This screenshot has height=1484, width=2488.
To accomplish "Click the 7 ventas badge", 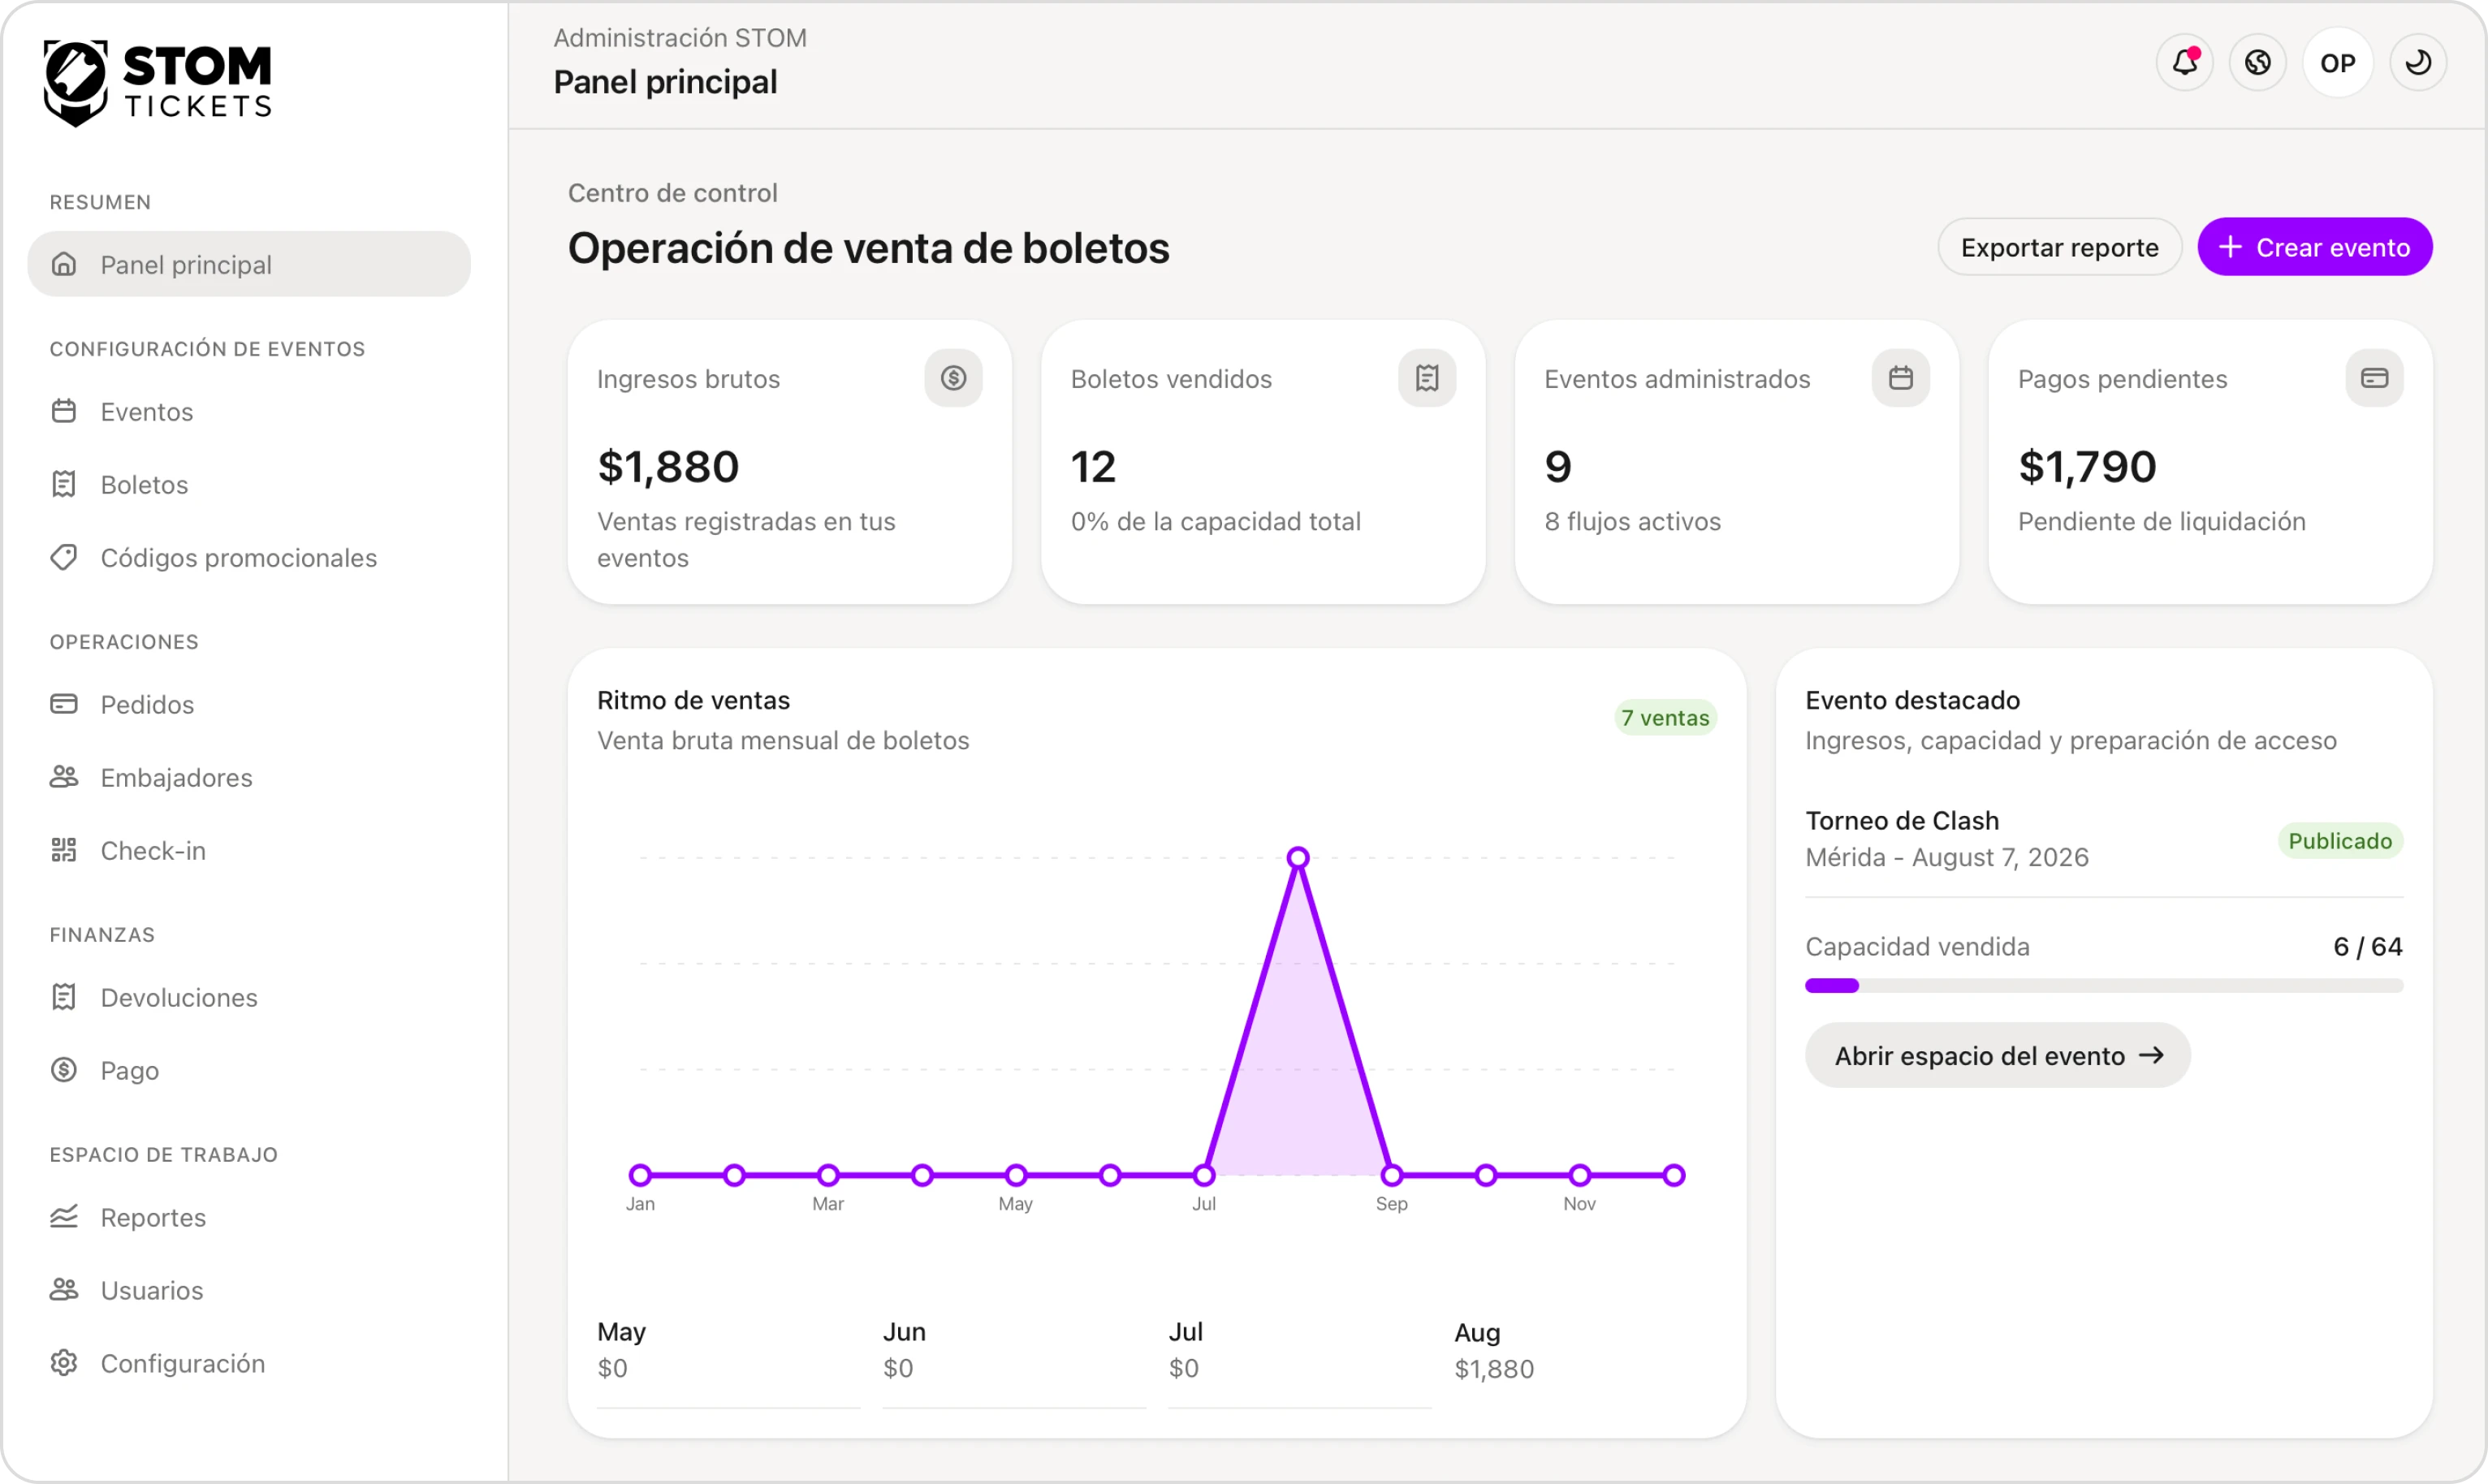I will pyautogui.click(x=1666, y=718).
